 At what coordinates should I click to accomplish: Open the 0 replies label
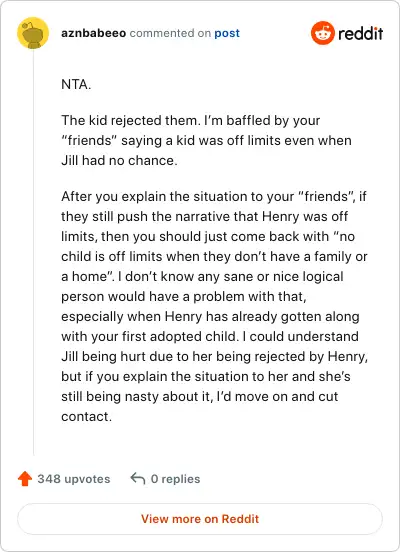pyautogui.click(x=175, y=479)
